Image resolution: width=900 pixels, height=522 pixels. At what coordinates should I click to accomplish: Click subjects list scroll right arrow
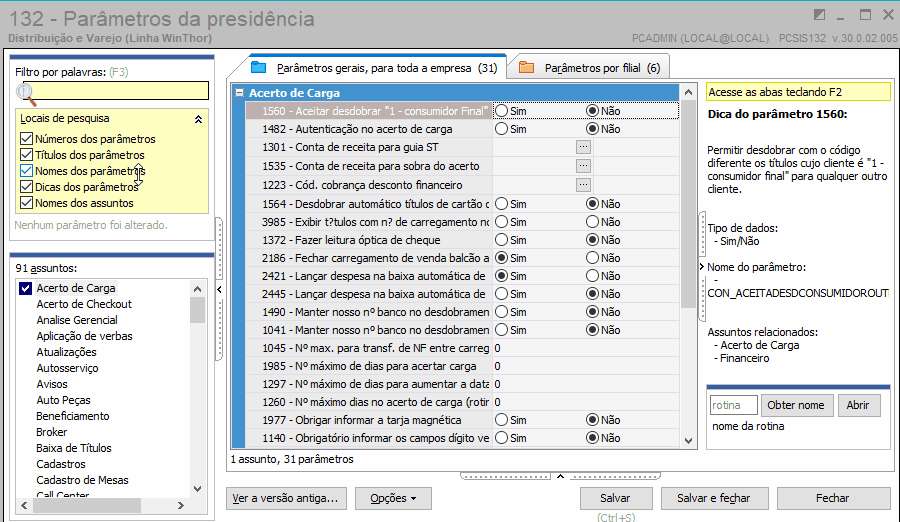[x=181, y=505]
